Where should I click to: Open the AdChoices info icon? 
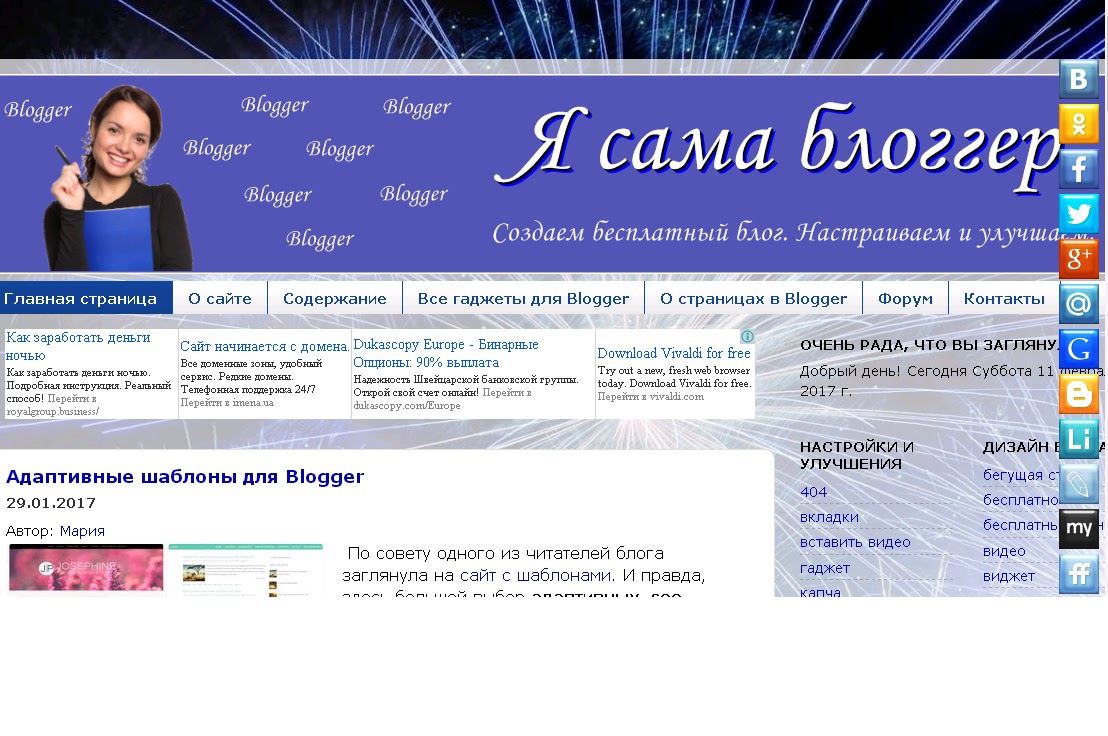(x=747, y=336)
